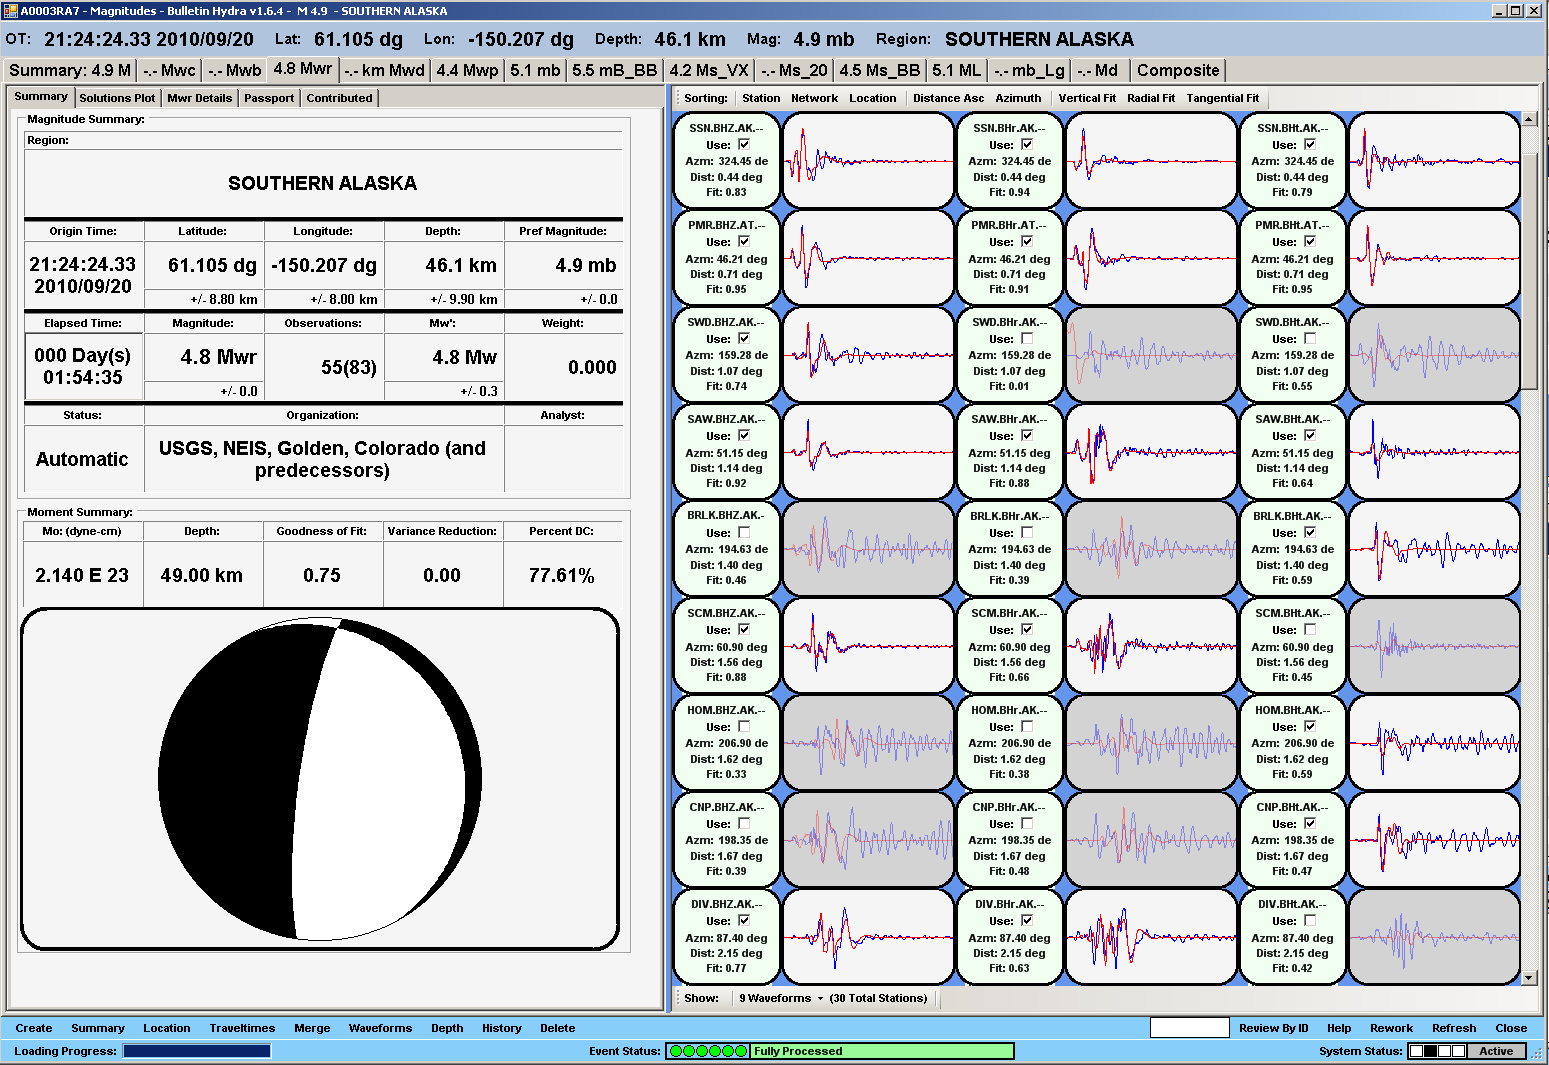Screen dimensions: 1549x1065
Task: Click the 77.61% Percent DC value
Action: tap(562, 575)
